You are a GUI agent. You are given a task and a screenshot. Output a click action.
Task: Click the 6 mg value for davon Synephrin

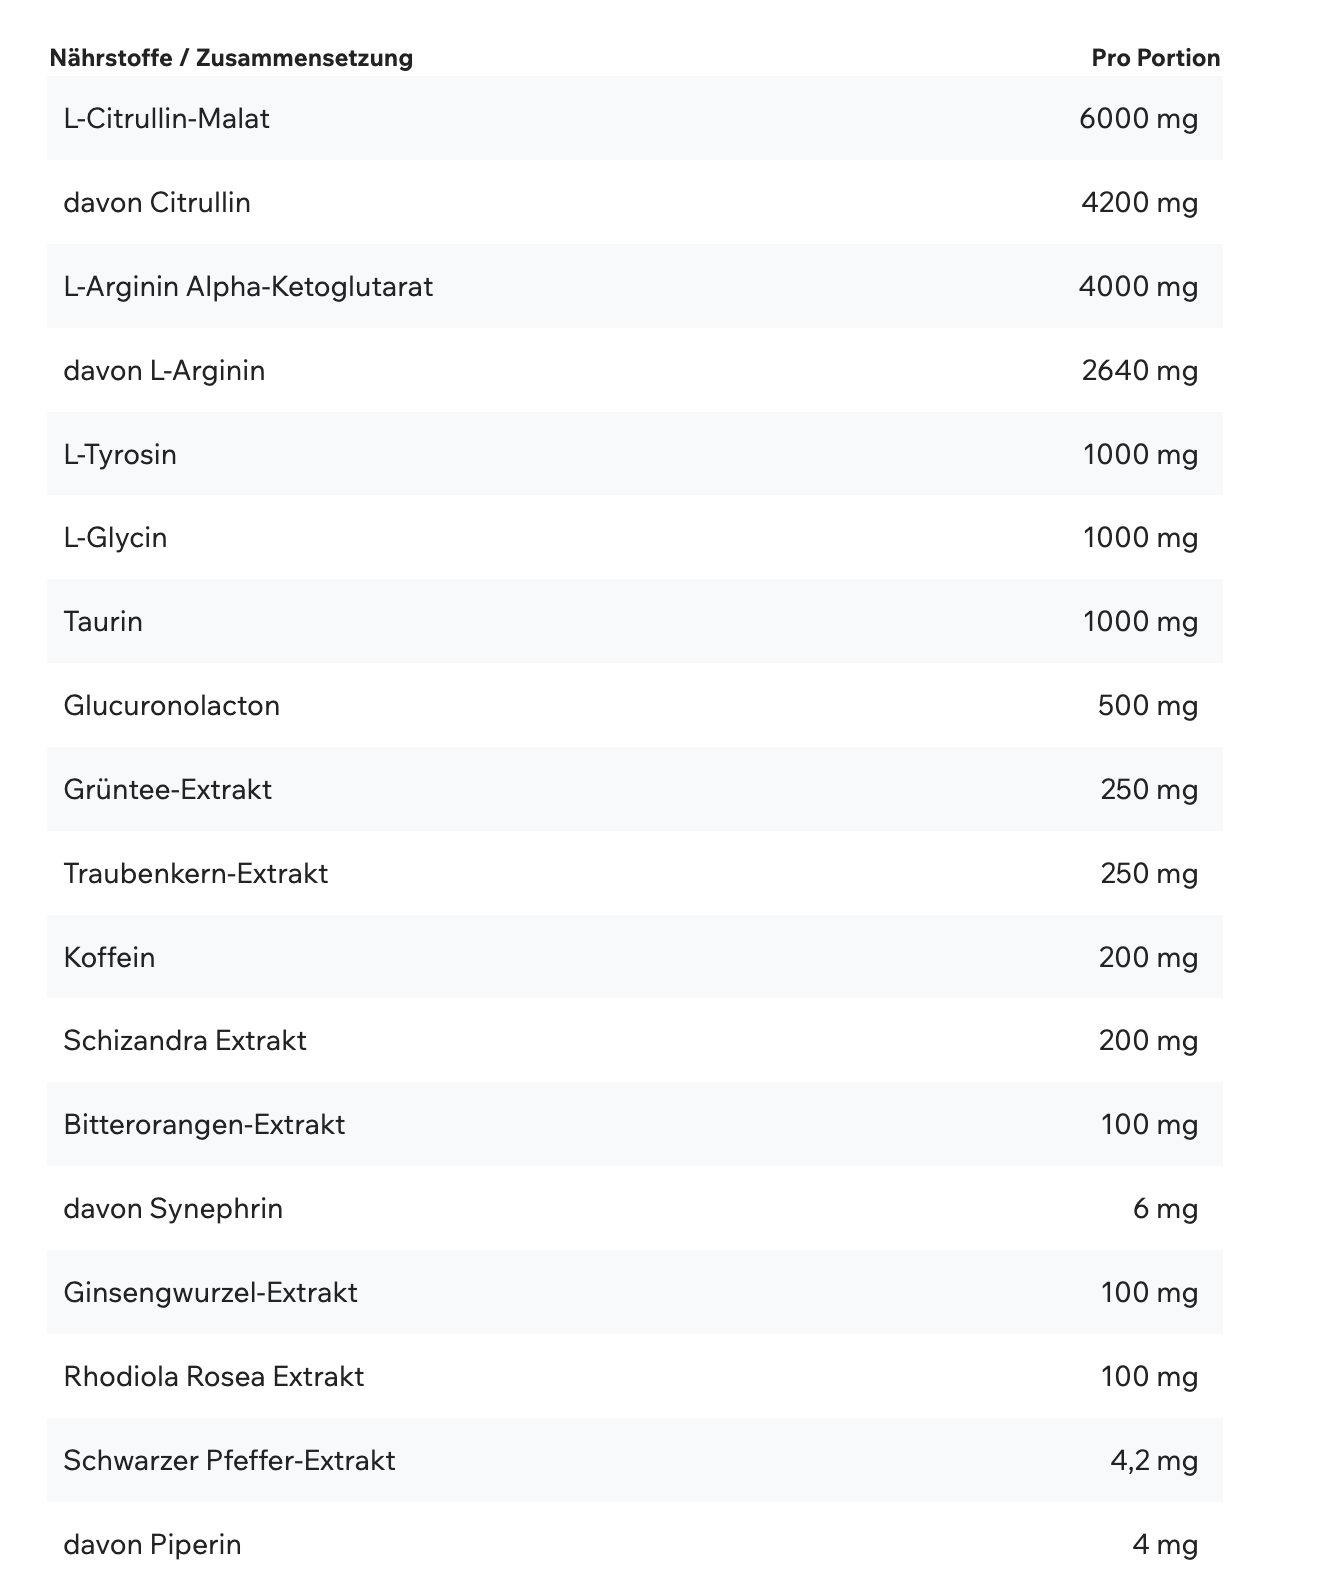point(1165,1209)
